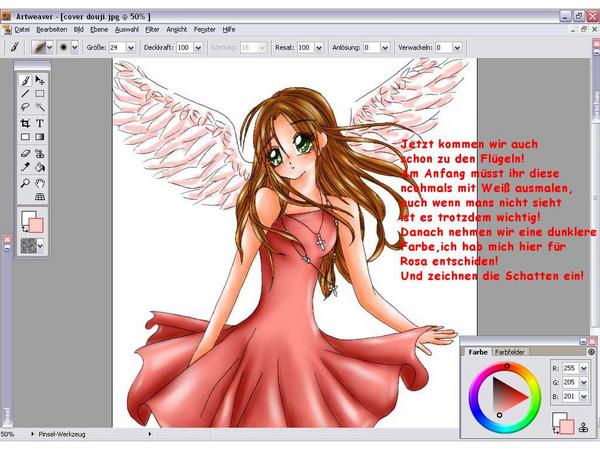Open the Deckkraft opacity dropdown

pos(198,48)
